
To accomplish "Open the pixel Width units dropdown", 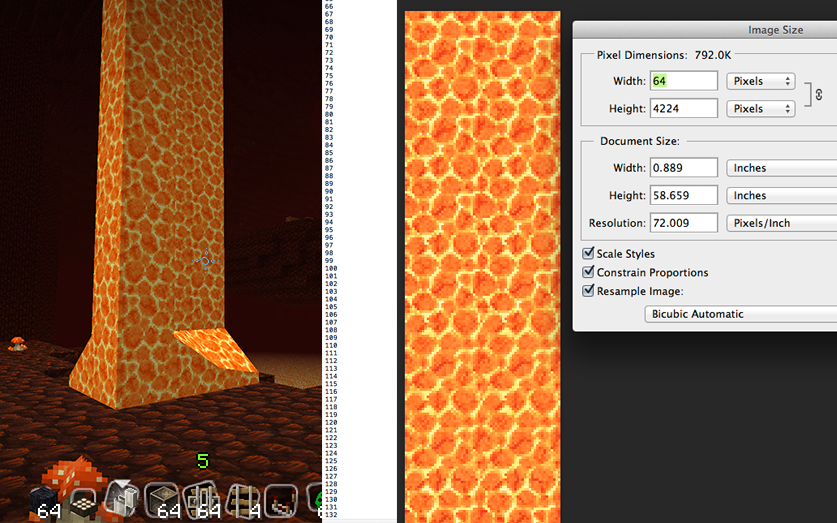I will pyautogui.click(x=761, y=81).
